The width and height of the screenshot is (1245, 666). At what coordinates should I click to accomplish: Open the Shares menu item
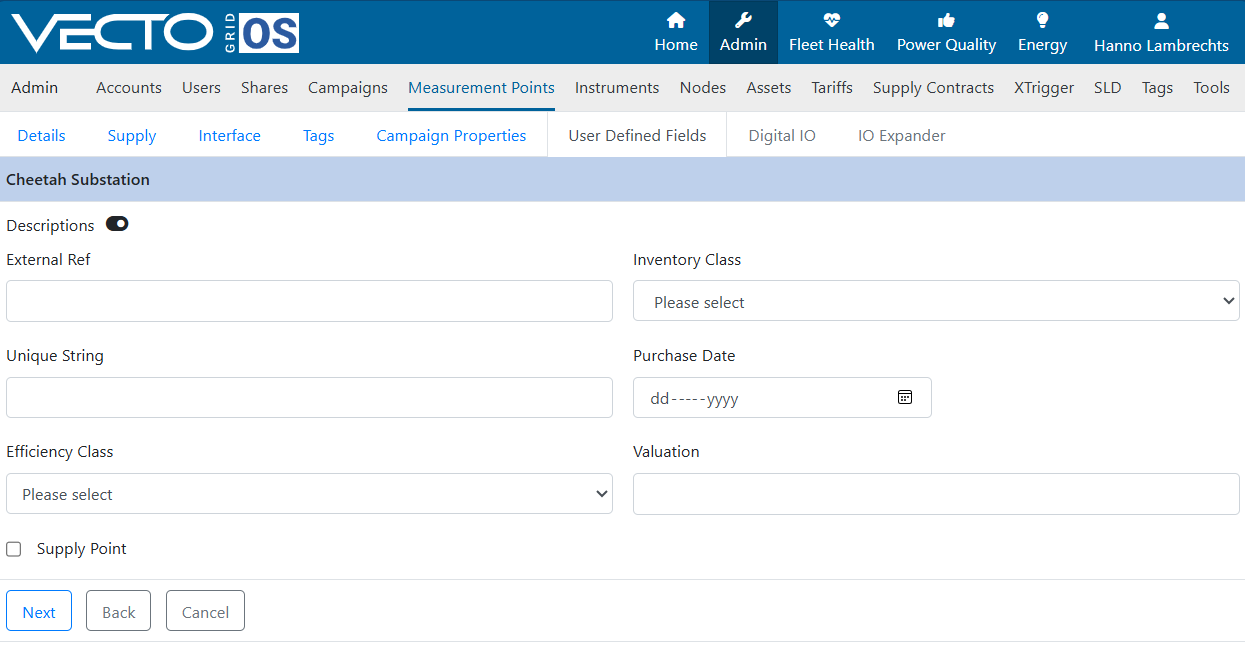point(264,88)
